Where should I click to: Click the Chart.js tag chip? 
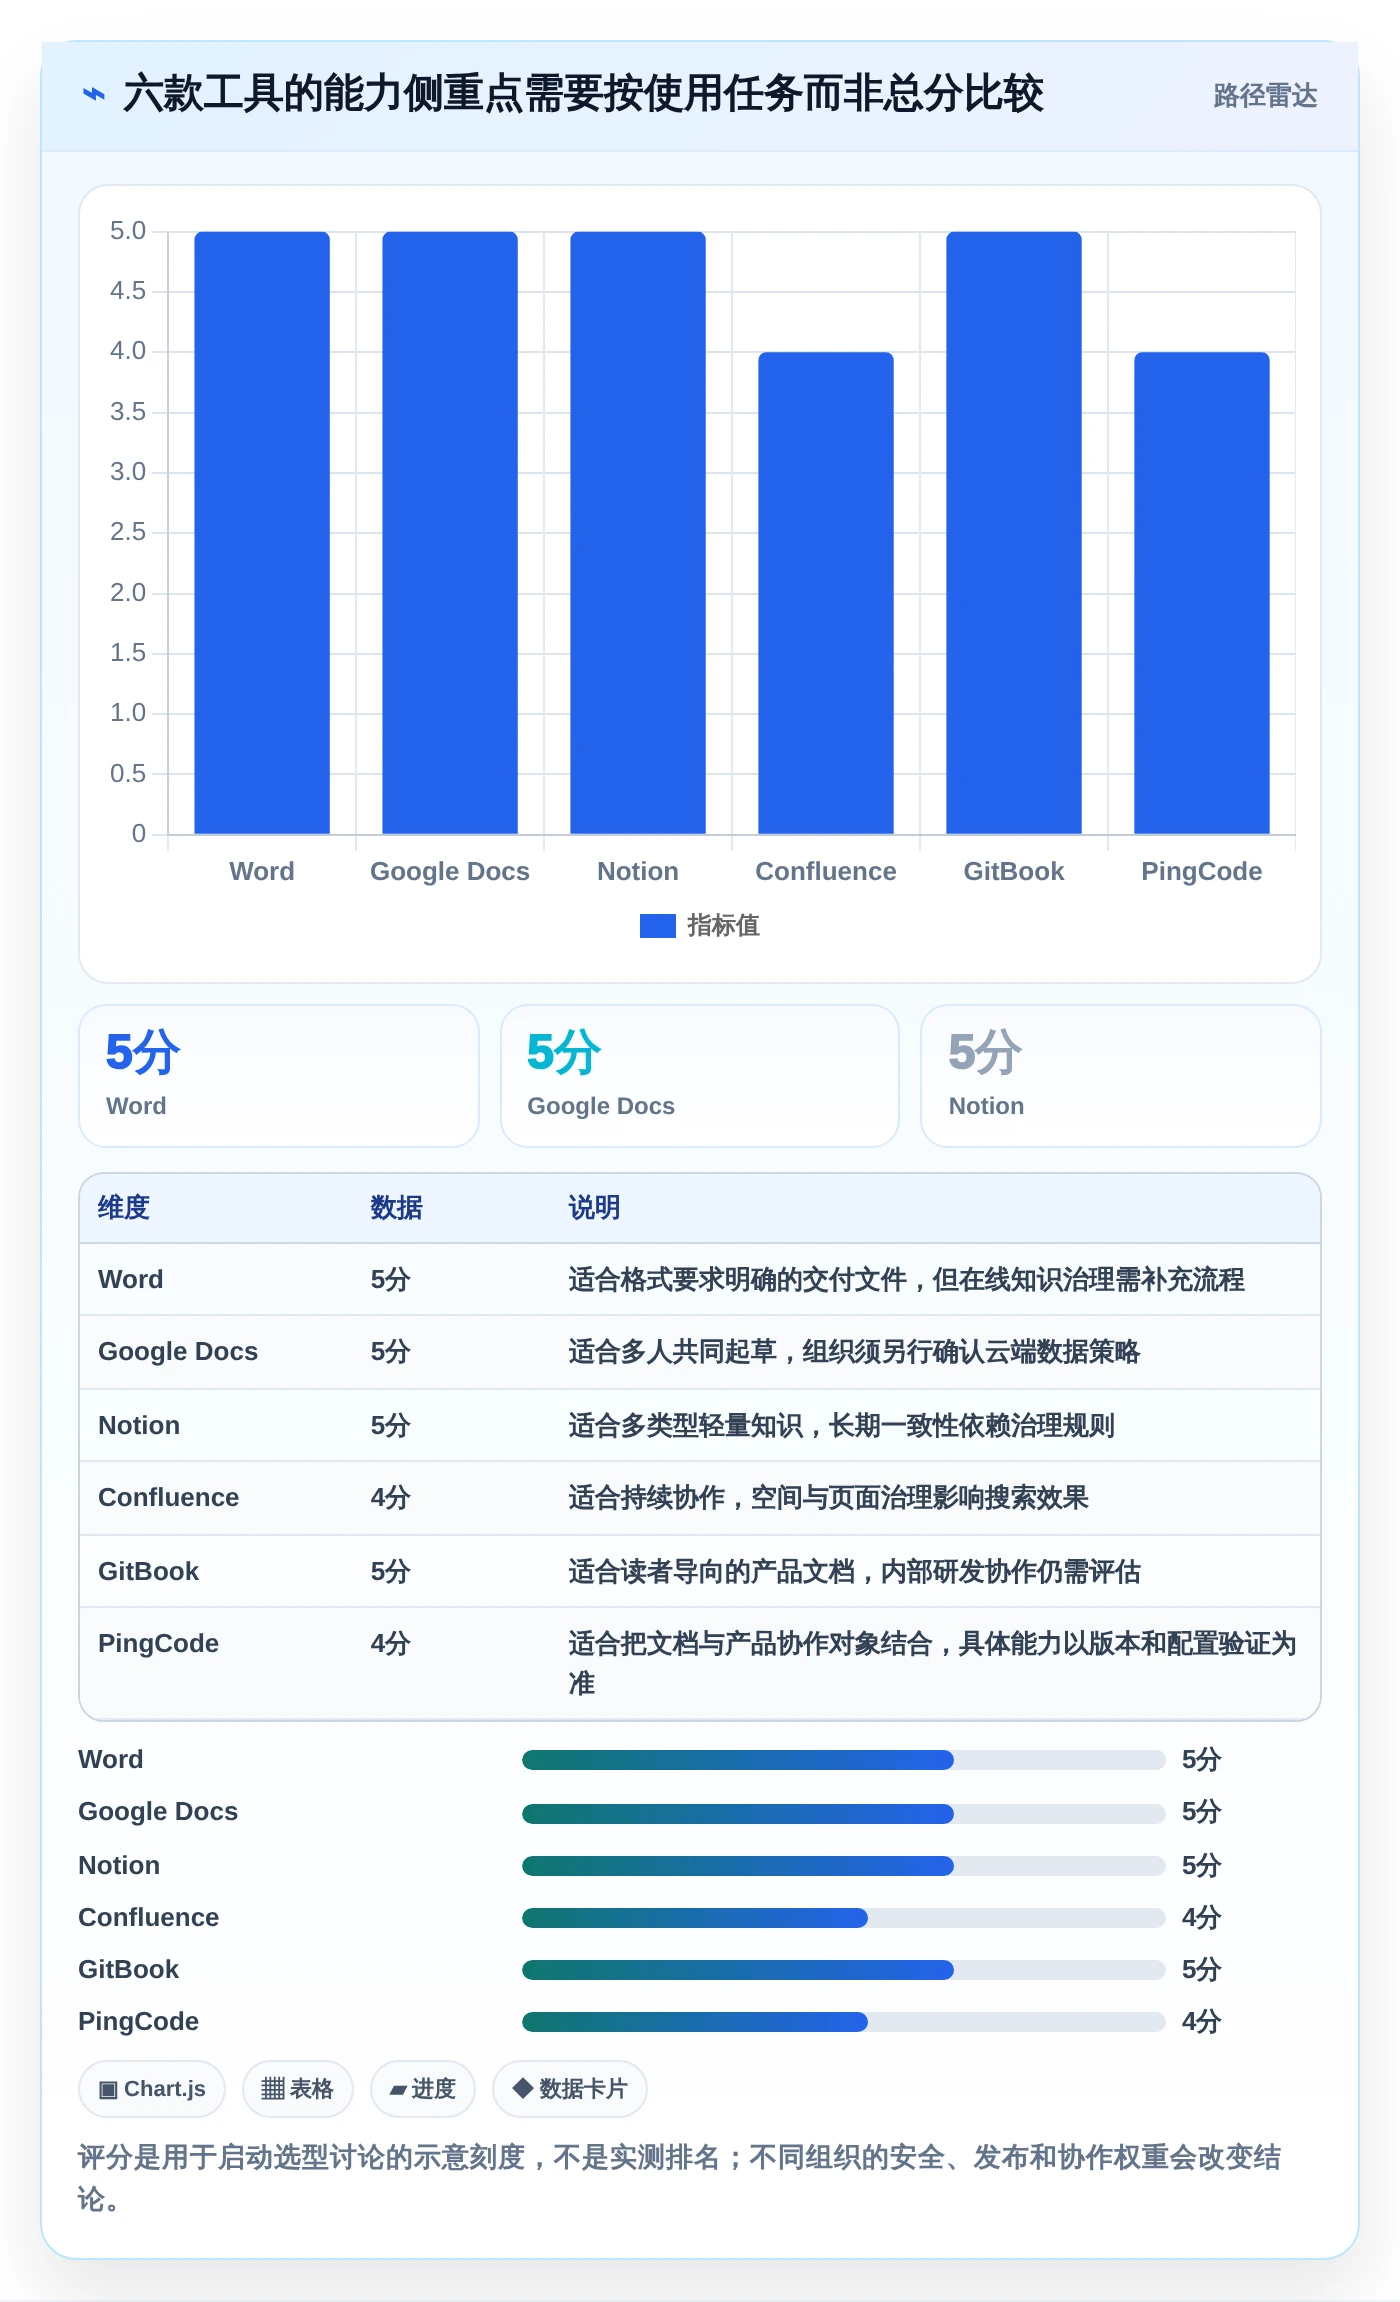coord(152,2089)
